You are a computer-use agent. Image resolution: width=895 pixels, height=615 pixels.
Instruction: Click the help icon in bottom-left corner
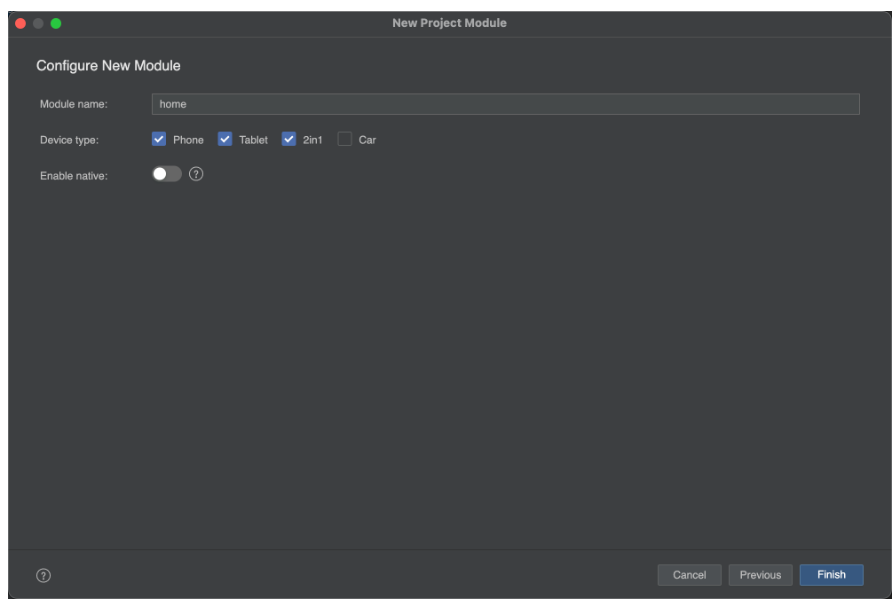click(x=43, y=575)
